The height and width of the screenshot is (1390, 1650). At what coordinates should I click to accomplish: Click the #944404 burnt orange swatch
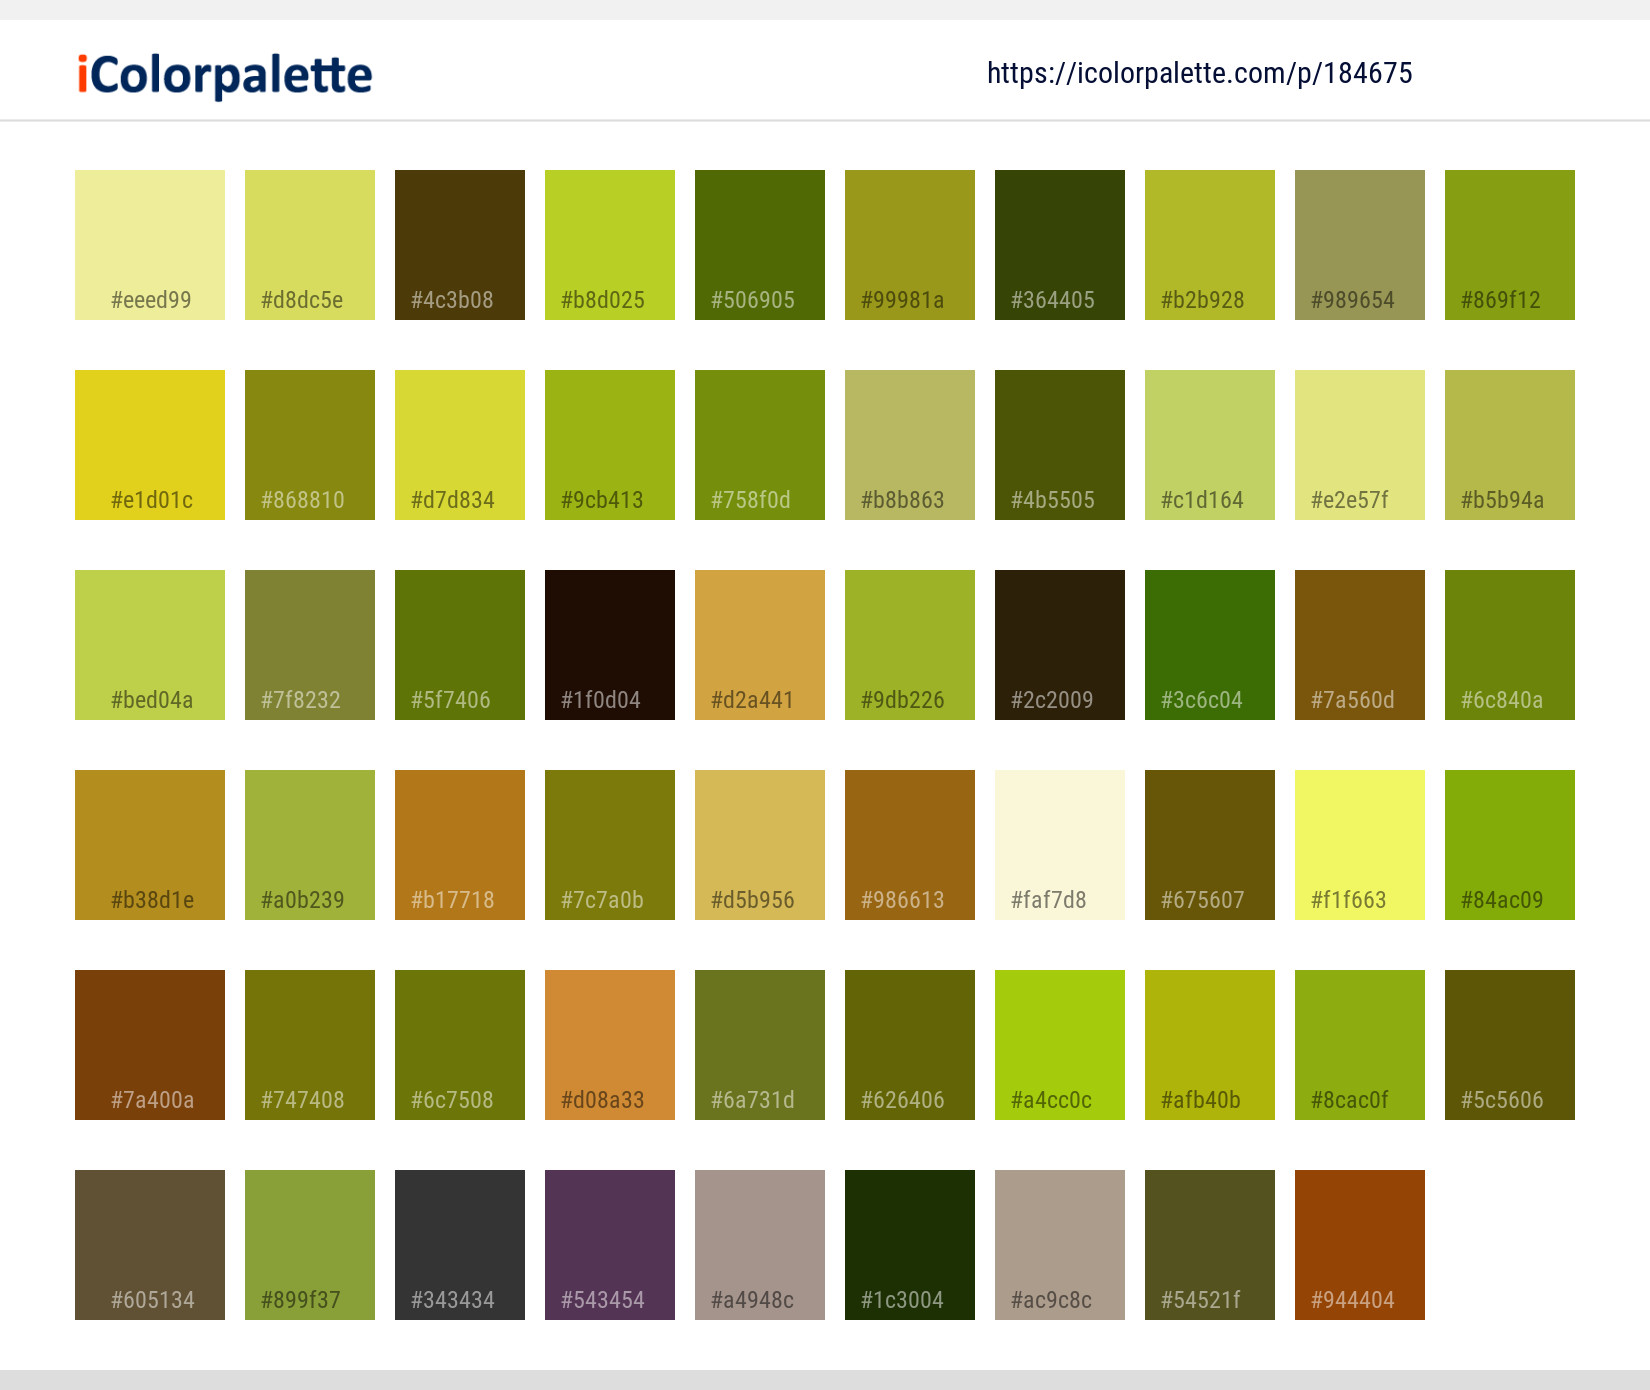point(1360,1245)
